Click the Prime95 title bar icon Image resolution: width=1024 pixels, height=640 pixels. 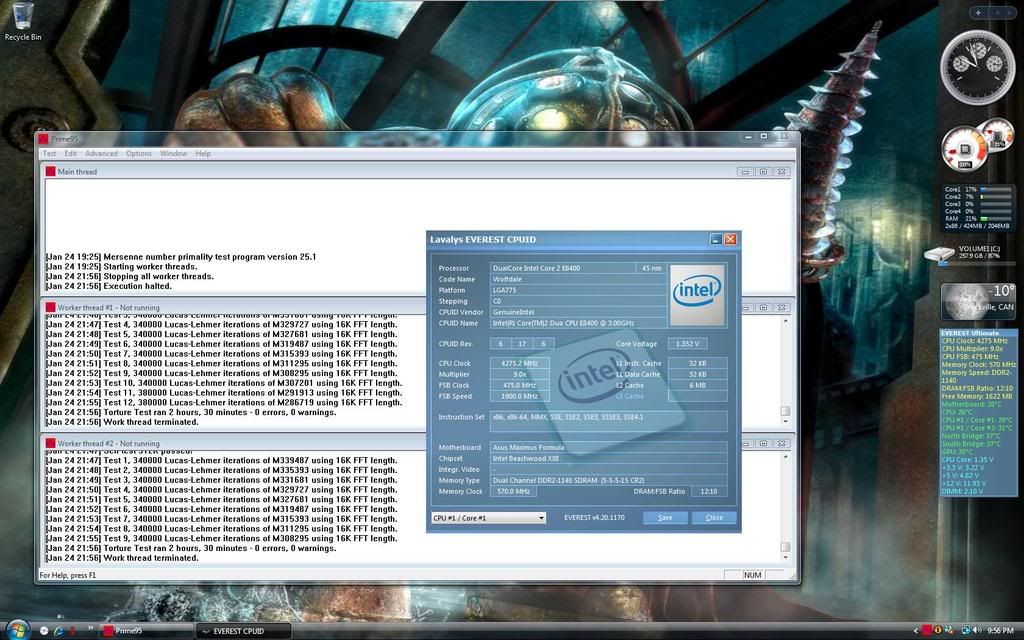44,139
